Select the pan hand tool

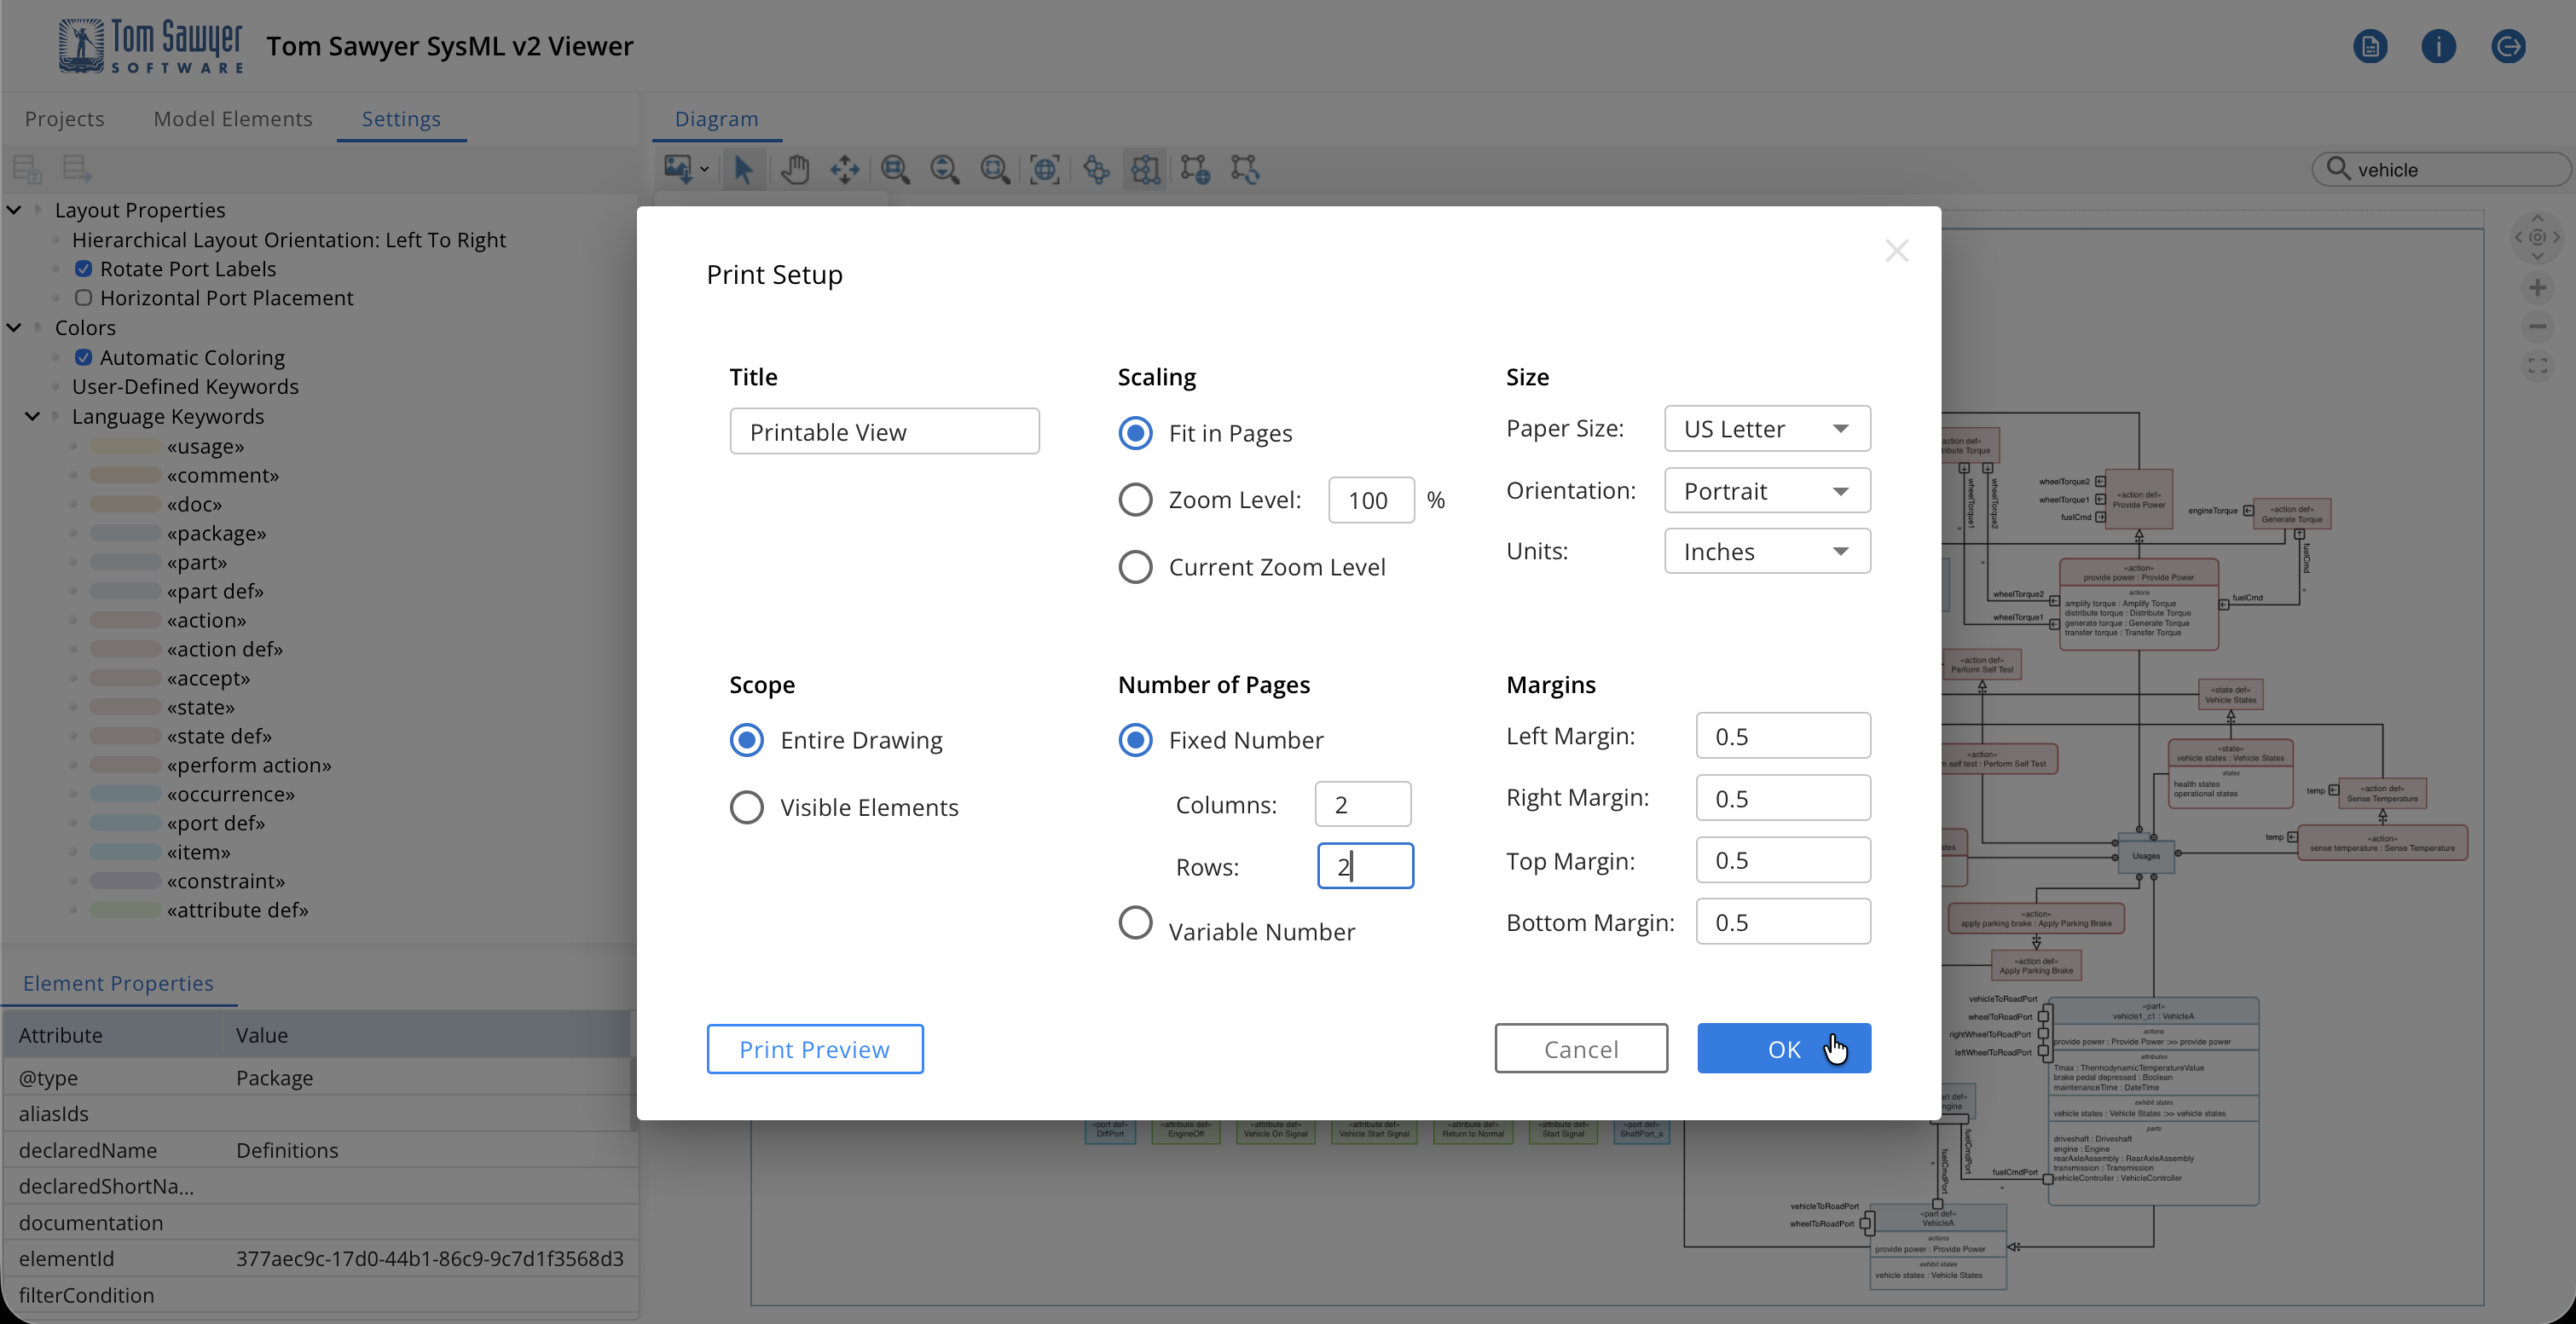coord(795,169)
